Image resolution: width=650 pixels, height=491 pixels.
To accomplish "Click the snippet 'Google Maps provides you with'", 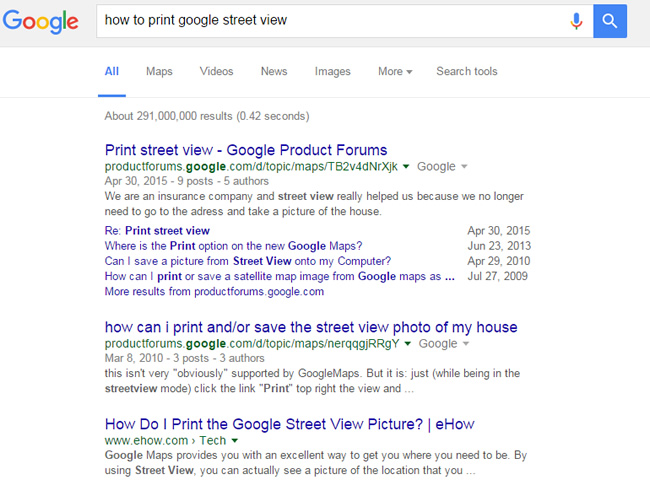I will click(x=315, y=463).
